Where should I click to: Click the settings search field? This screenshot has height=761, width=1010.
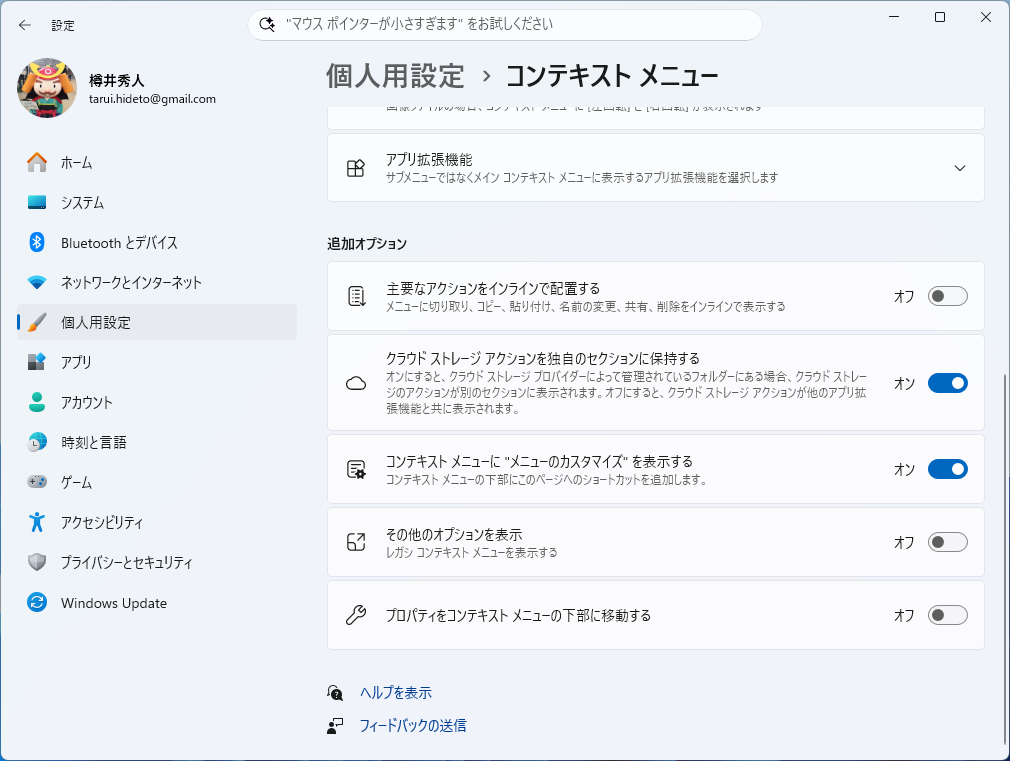(x=504, y=24)
